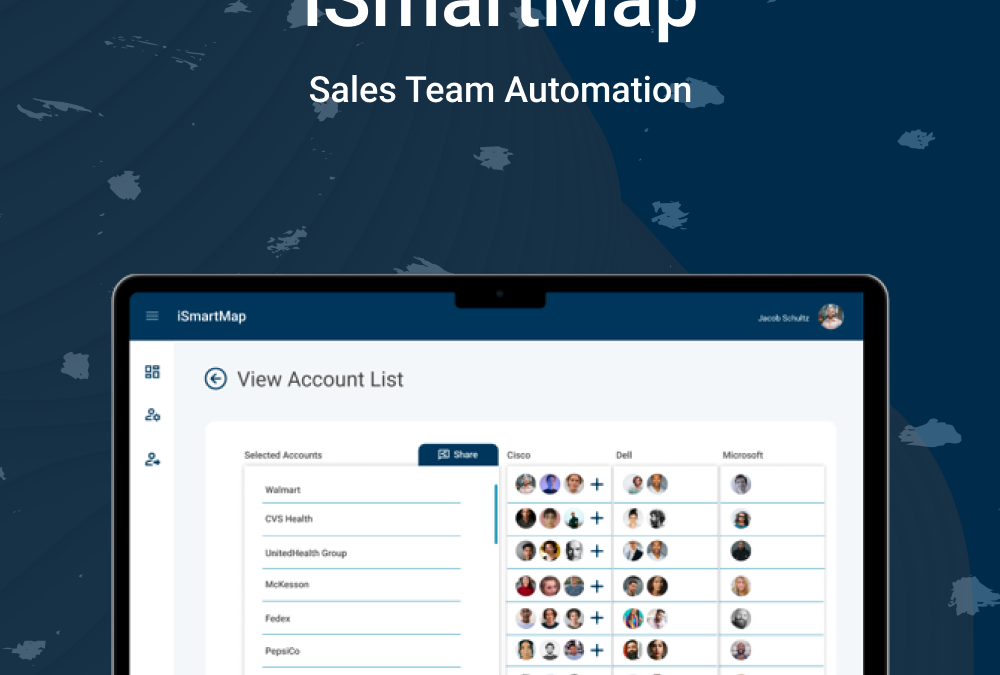Click the iSmartMap app title in header
The width and height of the screenshot is (1000, 675).
[211, 316]
